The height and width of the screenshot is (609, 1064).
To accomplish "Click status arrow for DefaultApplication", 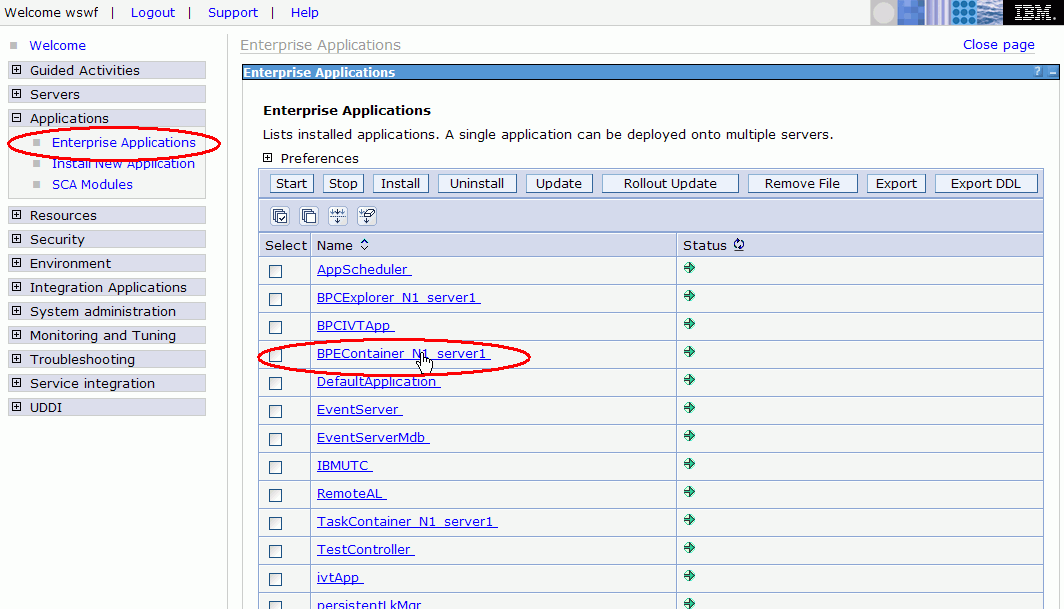I will pos(689,380).
